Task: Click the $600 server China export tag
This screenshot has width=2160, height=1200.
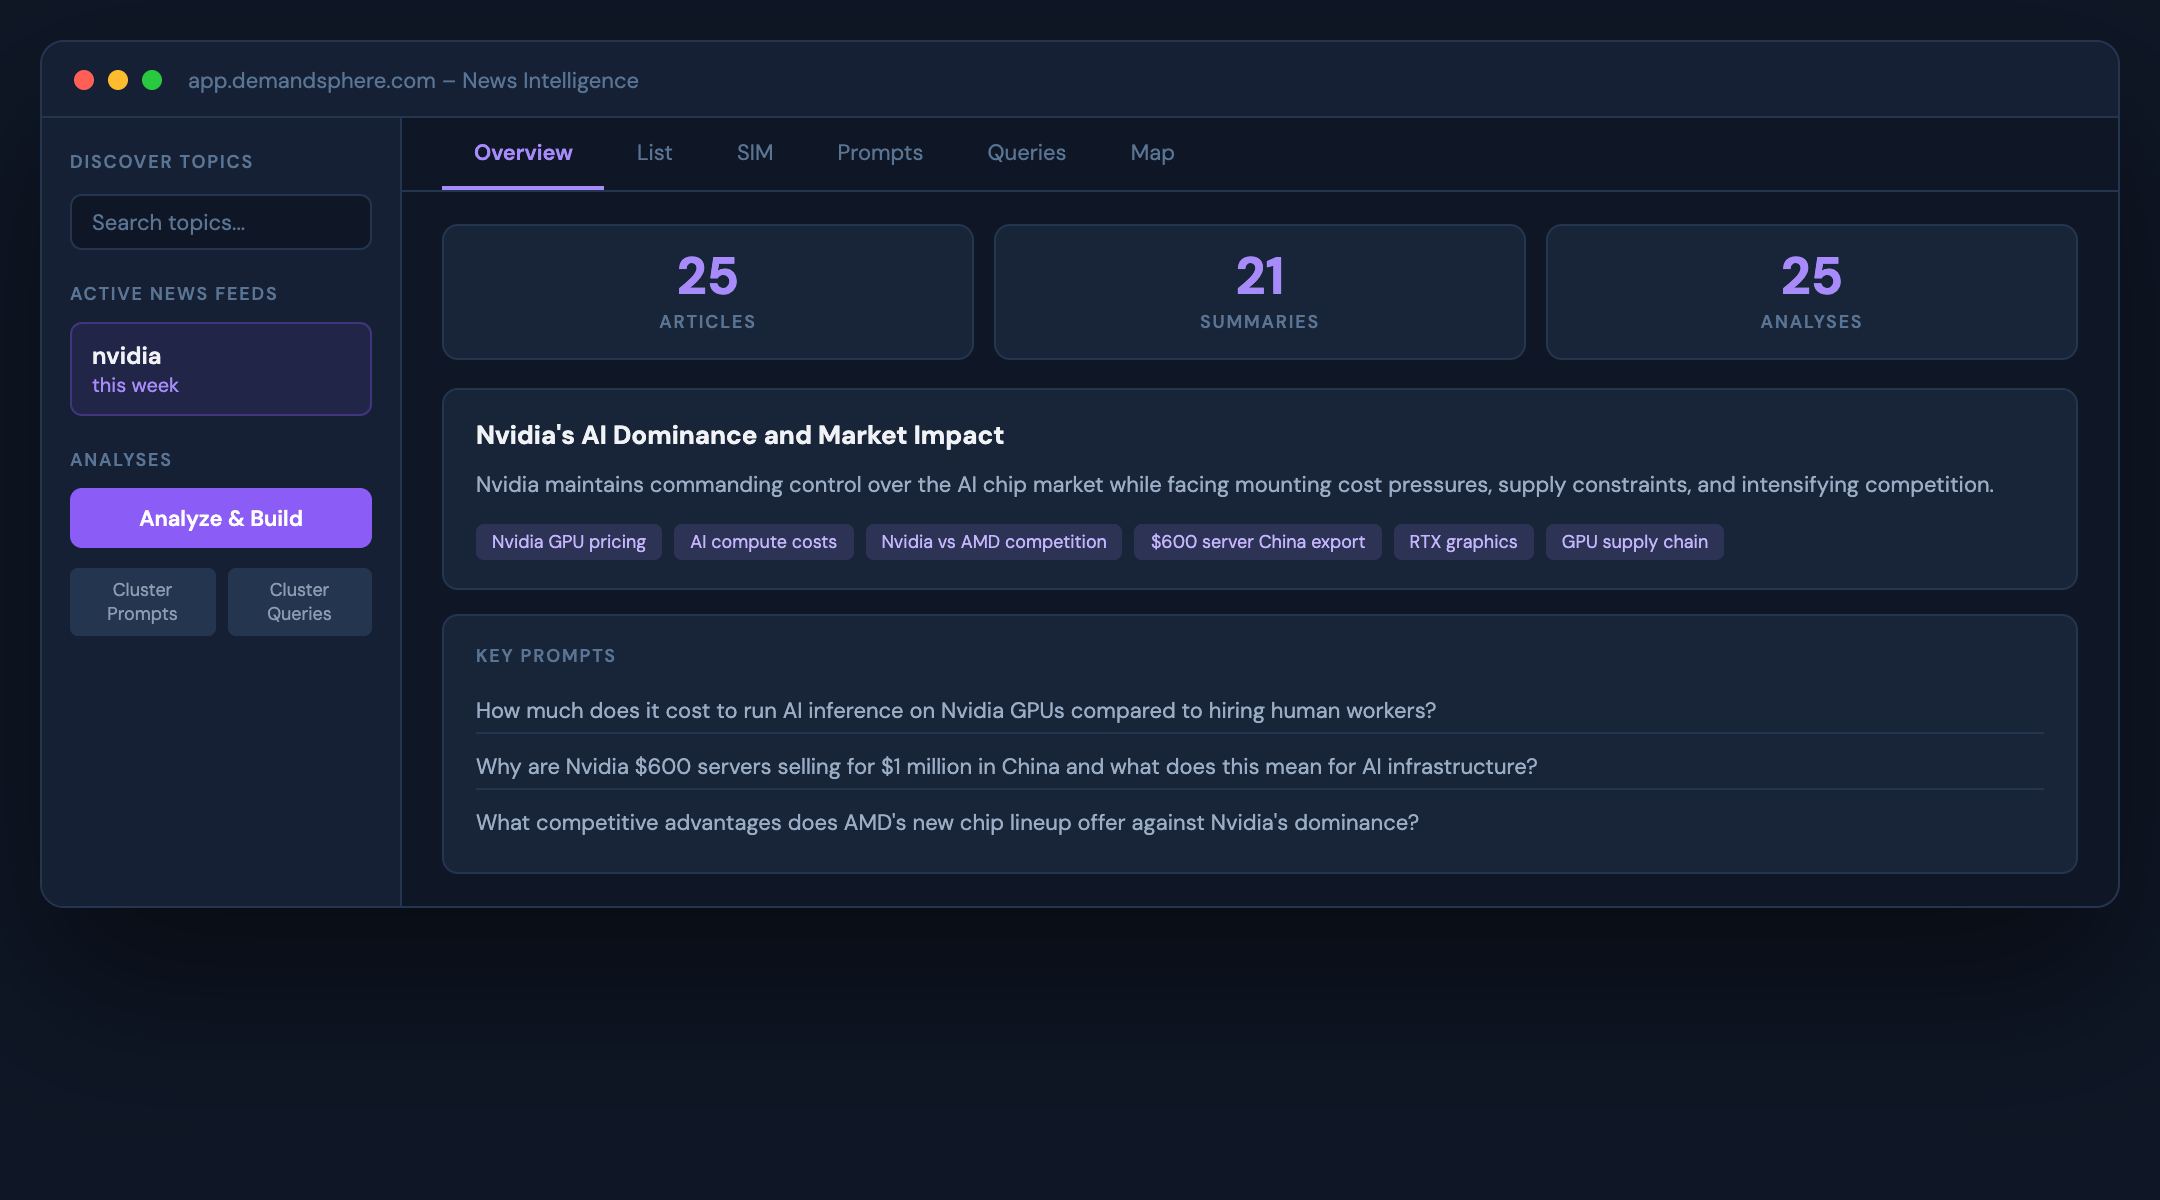Action: (x=1257, y=541)
